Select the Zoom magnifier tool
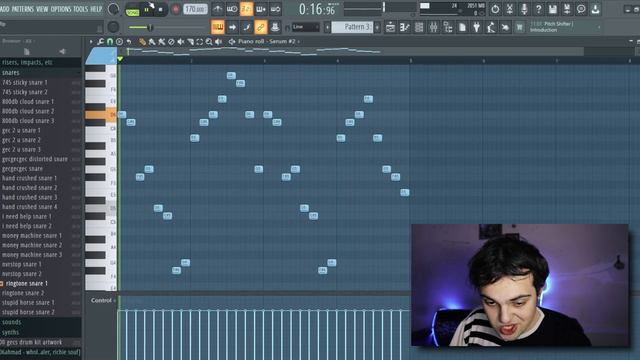This screenshot has height=360, width=640. coord(209,42)
